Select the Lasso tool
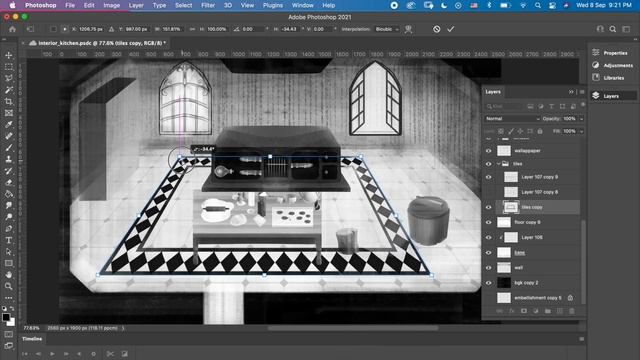This screenshot has width=640, height=360. (9, 78)
